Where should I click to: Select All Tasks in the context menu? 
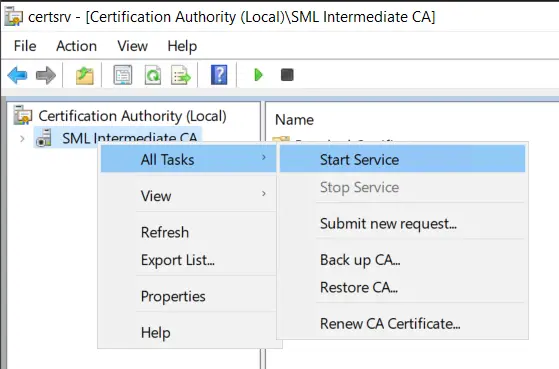(189, 159)
